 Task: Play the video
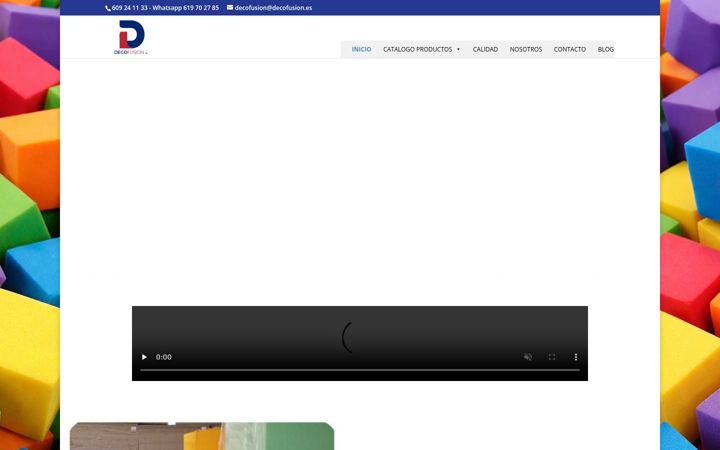[144, 357]
